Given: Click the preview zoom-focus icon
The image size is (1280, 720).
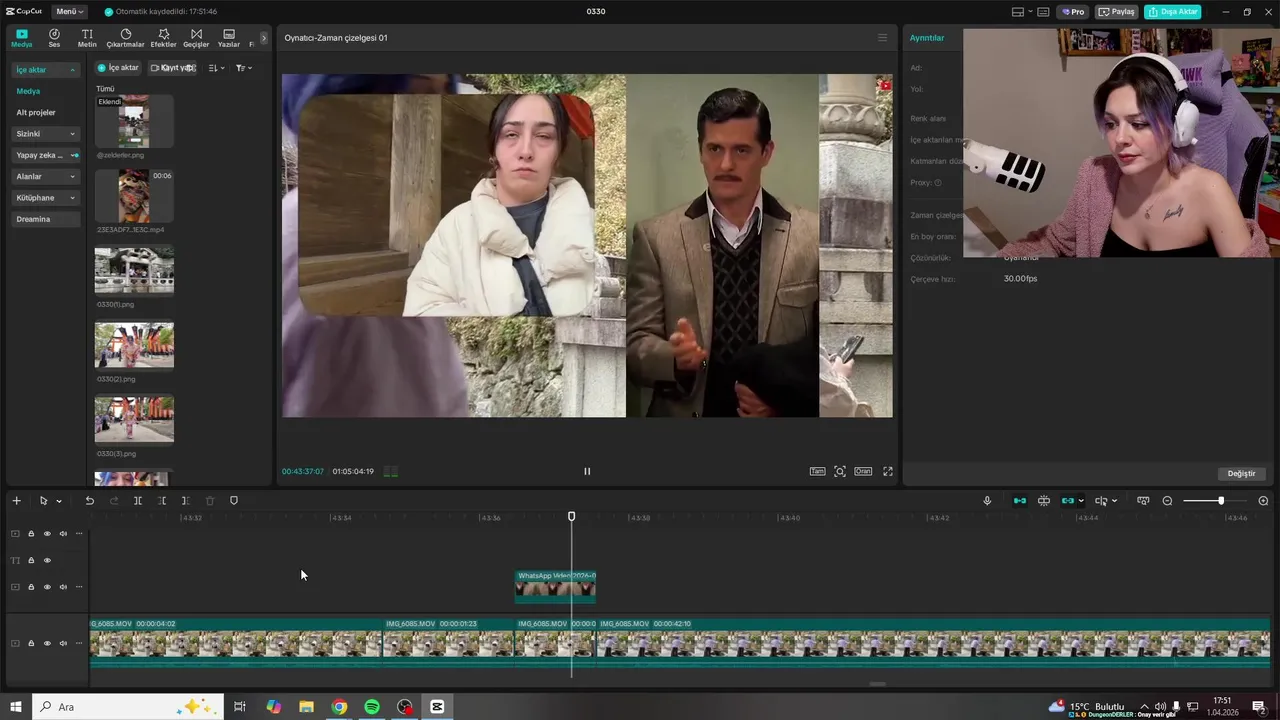Looking at the screenshot, I should [x=840, y=471].
